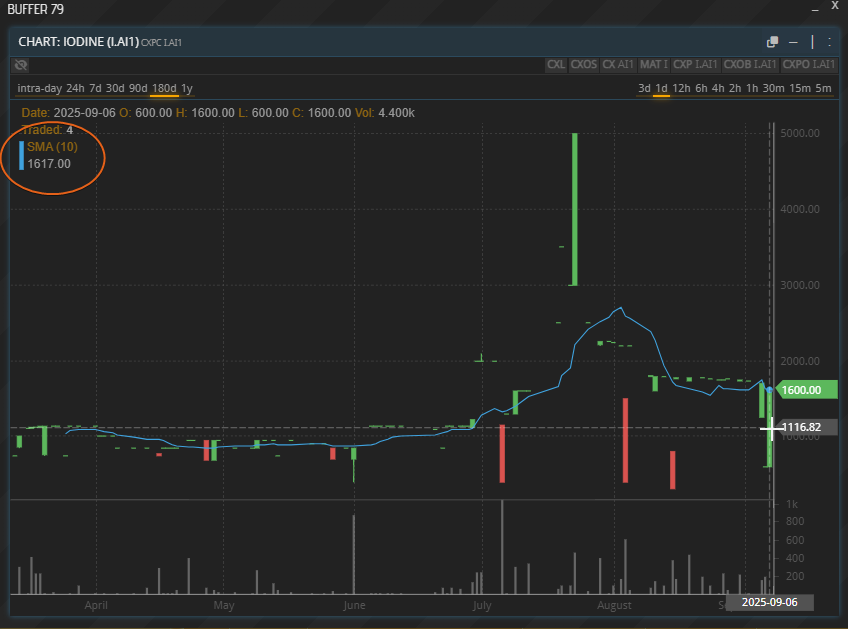Switch candle interval to 12h

point(681,88)
